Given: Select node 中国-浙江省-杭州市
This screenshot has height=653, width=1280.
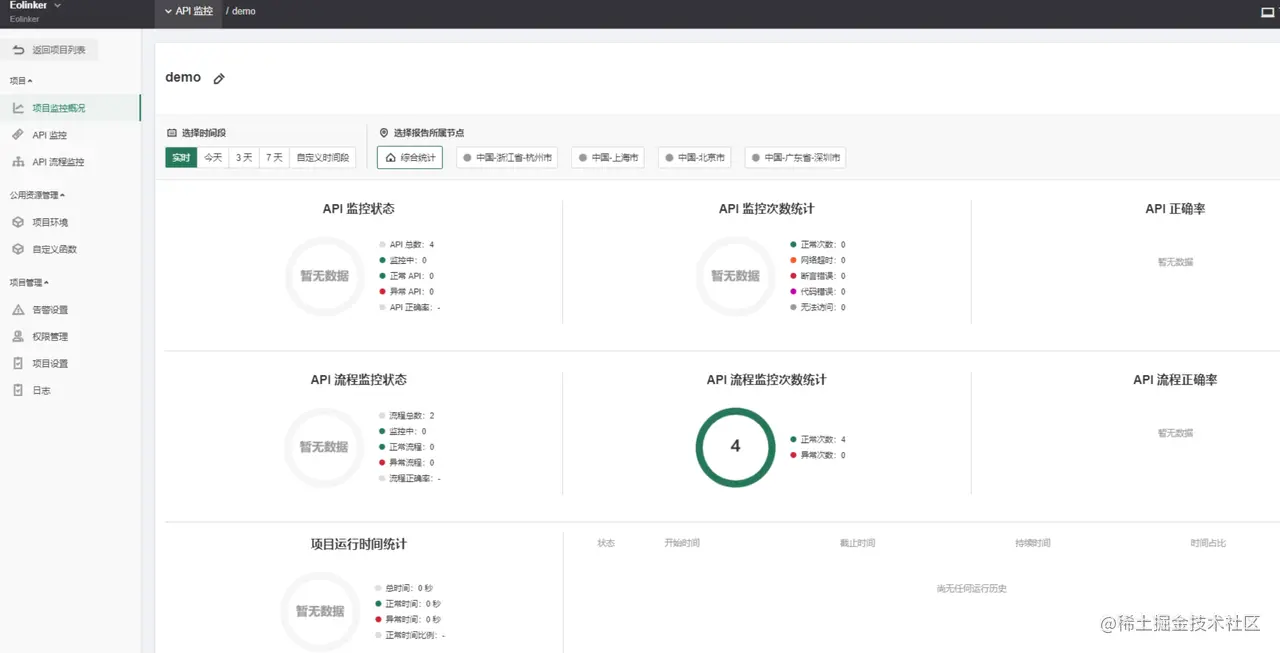Looking at the screenshot, I should [x=507, y=158].
